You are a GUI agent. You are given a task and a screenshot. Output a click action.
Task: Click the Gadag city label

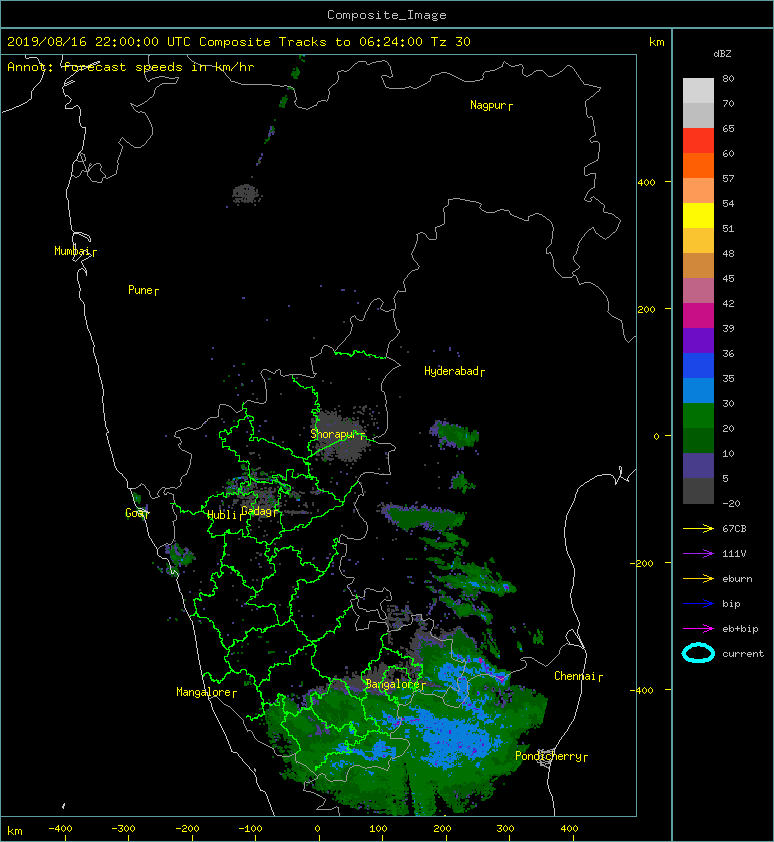(x=257, y=511)
